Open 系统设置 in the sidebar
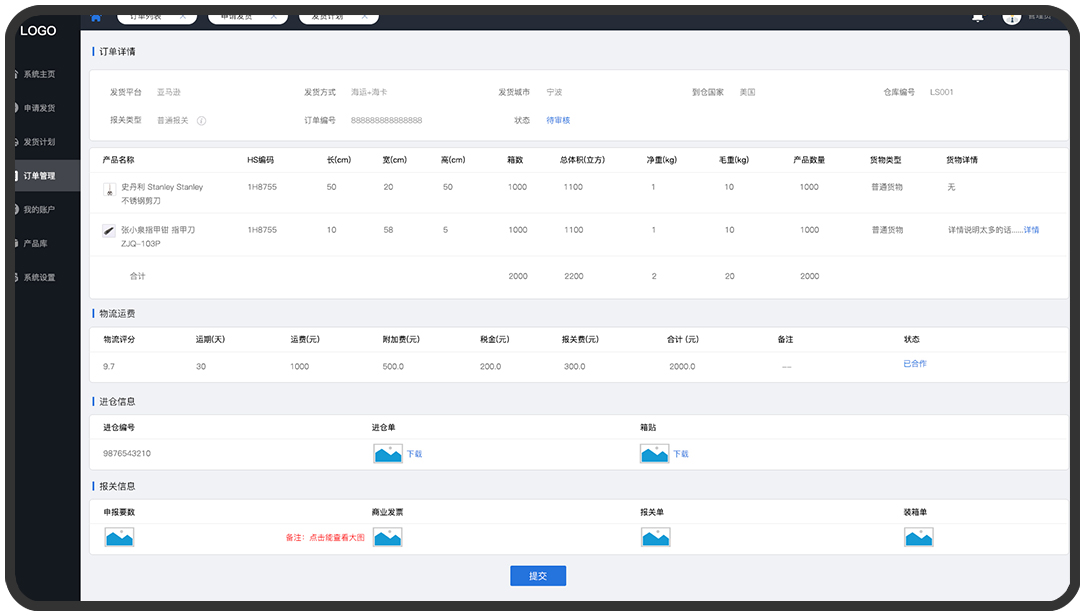Screen dimensions: 1084x615 coord(40,277)
